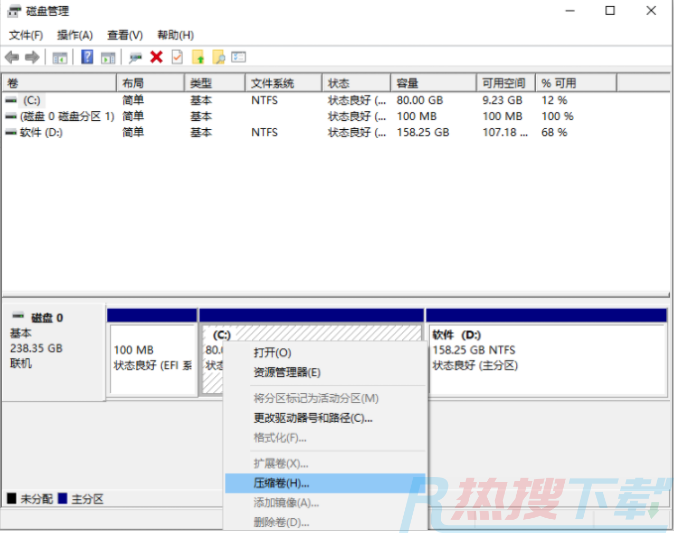The height and width of the screenshot is (533, 674).
Task: Sort by the 类型 column header
Action: [214, 83]
